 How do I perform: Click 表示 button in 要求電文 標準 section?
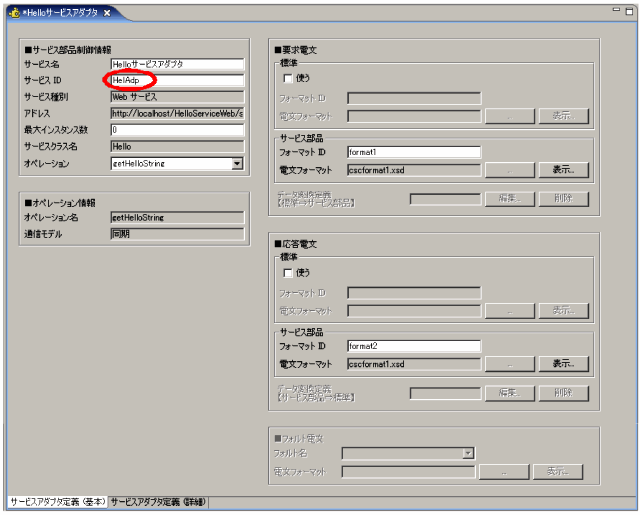click(x=563, y=116)
